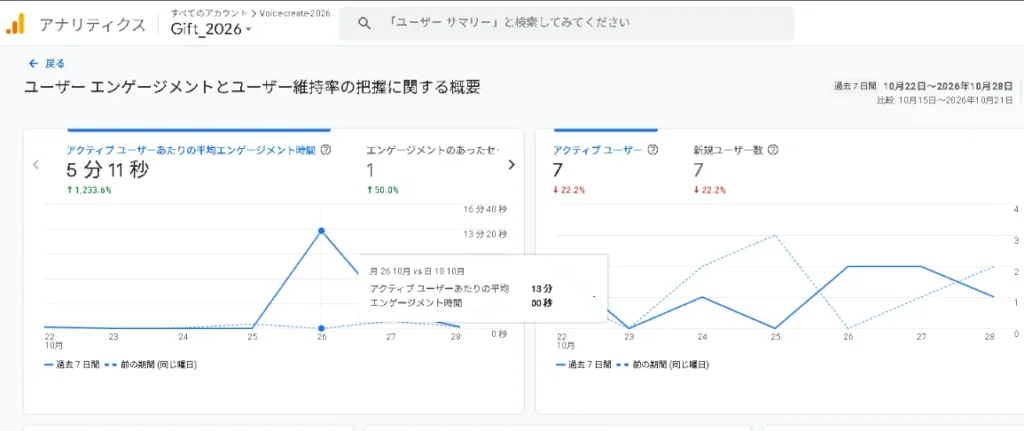Open the 10月22日〜2026年10月28日 date range picker
Screen dimensions: 1024x431
pos(948,86)
